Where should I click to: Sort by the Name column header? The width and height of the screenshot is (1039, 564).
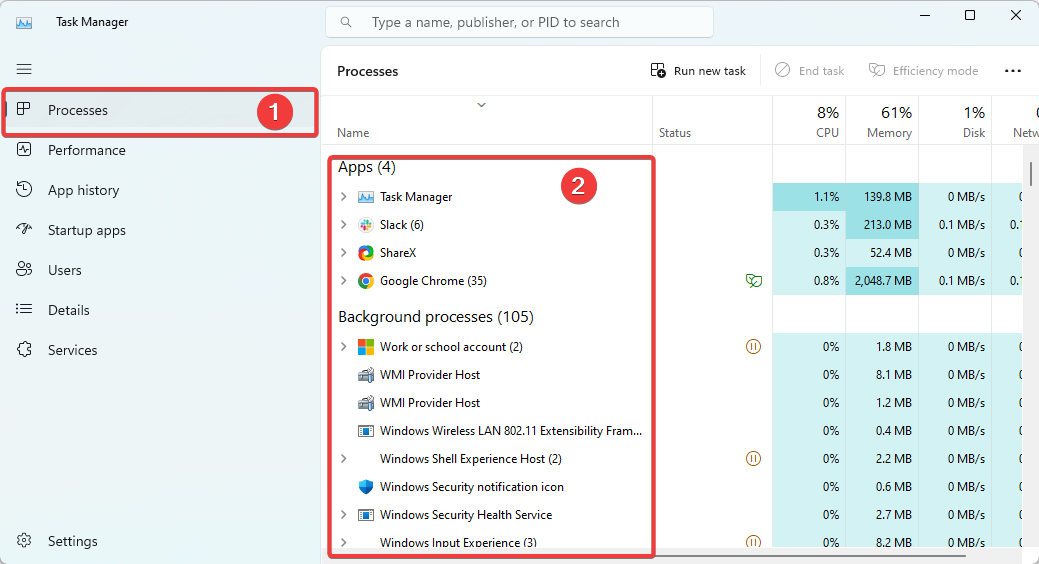tap(487, 120)
